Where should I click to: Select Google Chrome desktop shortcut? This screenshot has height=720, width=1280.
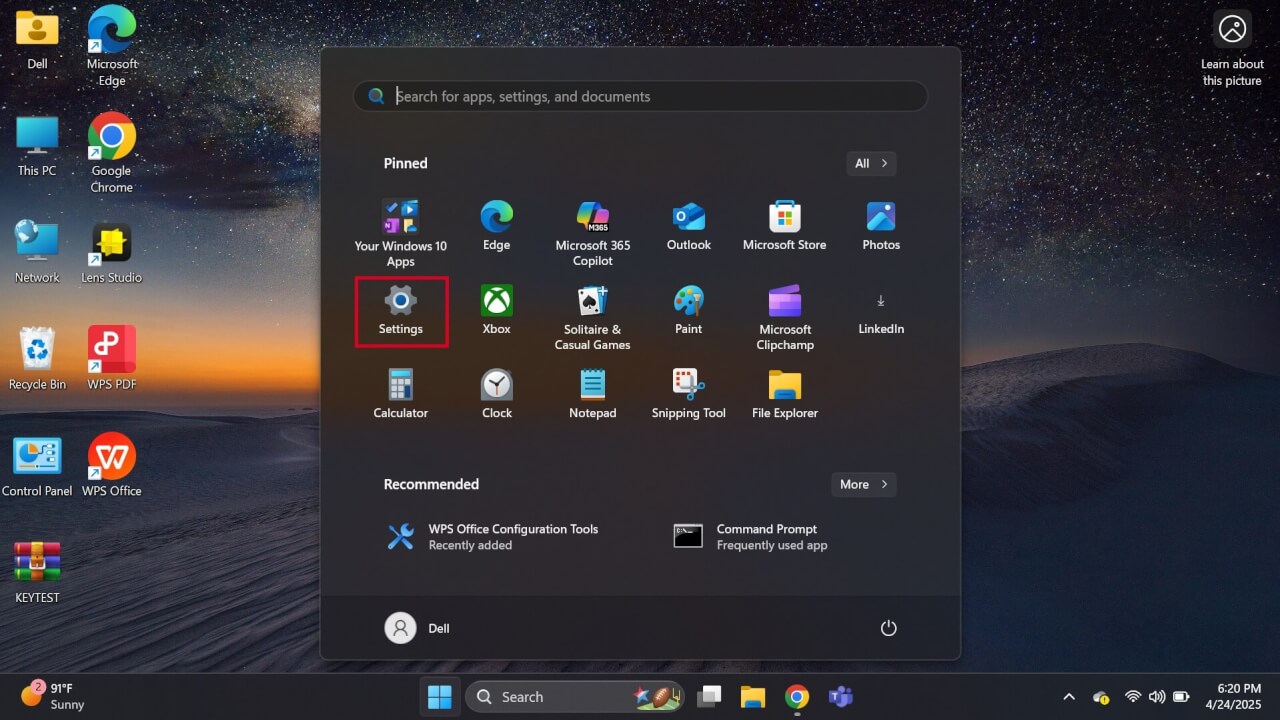point(112,153)
